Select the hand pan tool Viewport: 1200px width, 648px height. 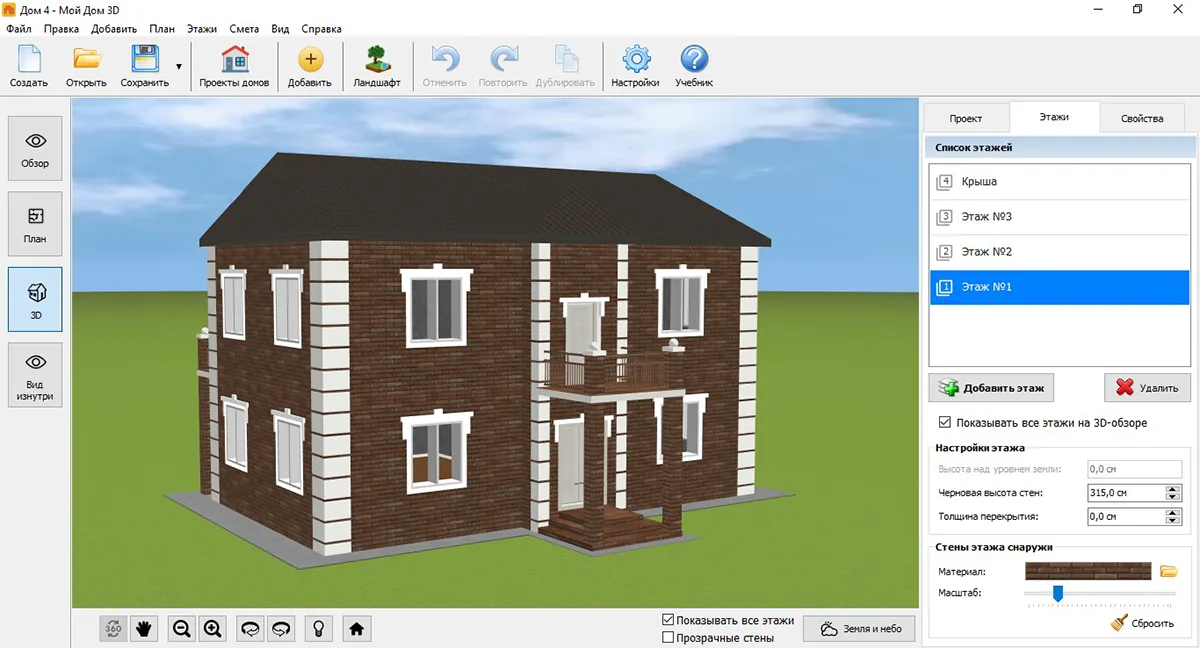tap(145, 628)
